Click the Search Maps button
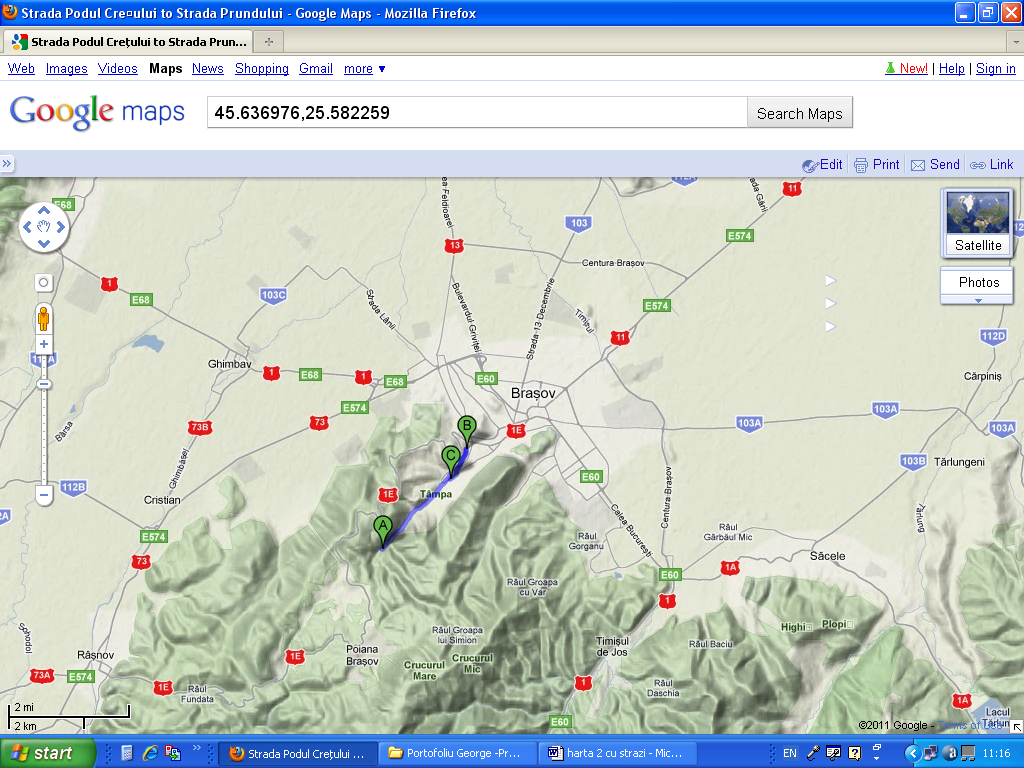 800,113
